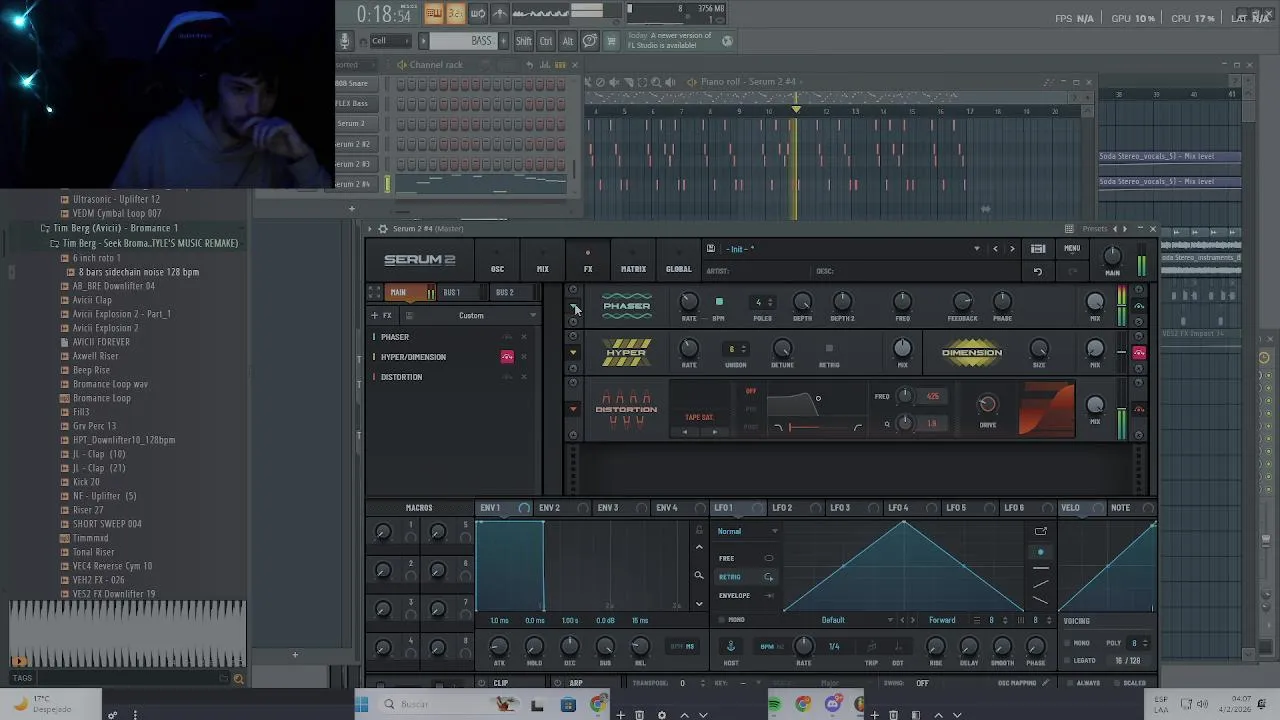The image size is (1280, 720).
Task: Toggle the Phaser BPM sync switch
Action: click(x=719, y=302)
